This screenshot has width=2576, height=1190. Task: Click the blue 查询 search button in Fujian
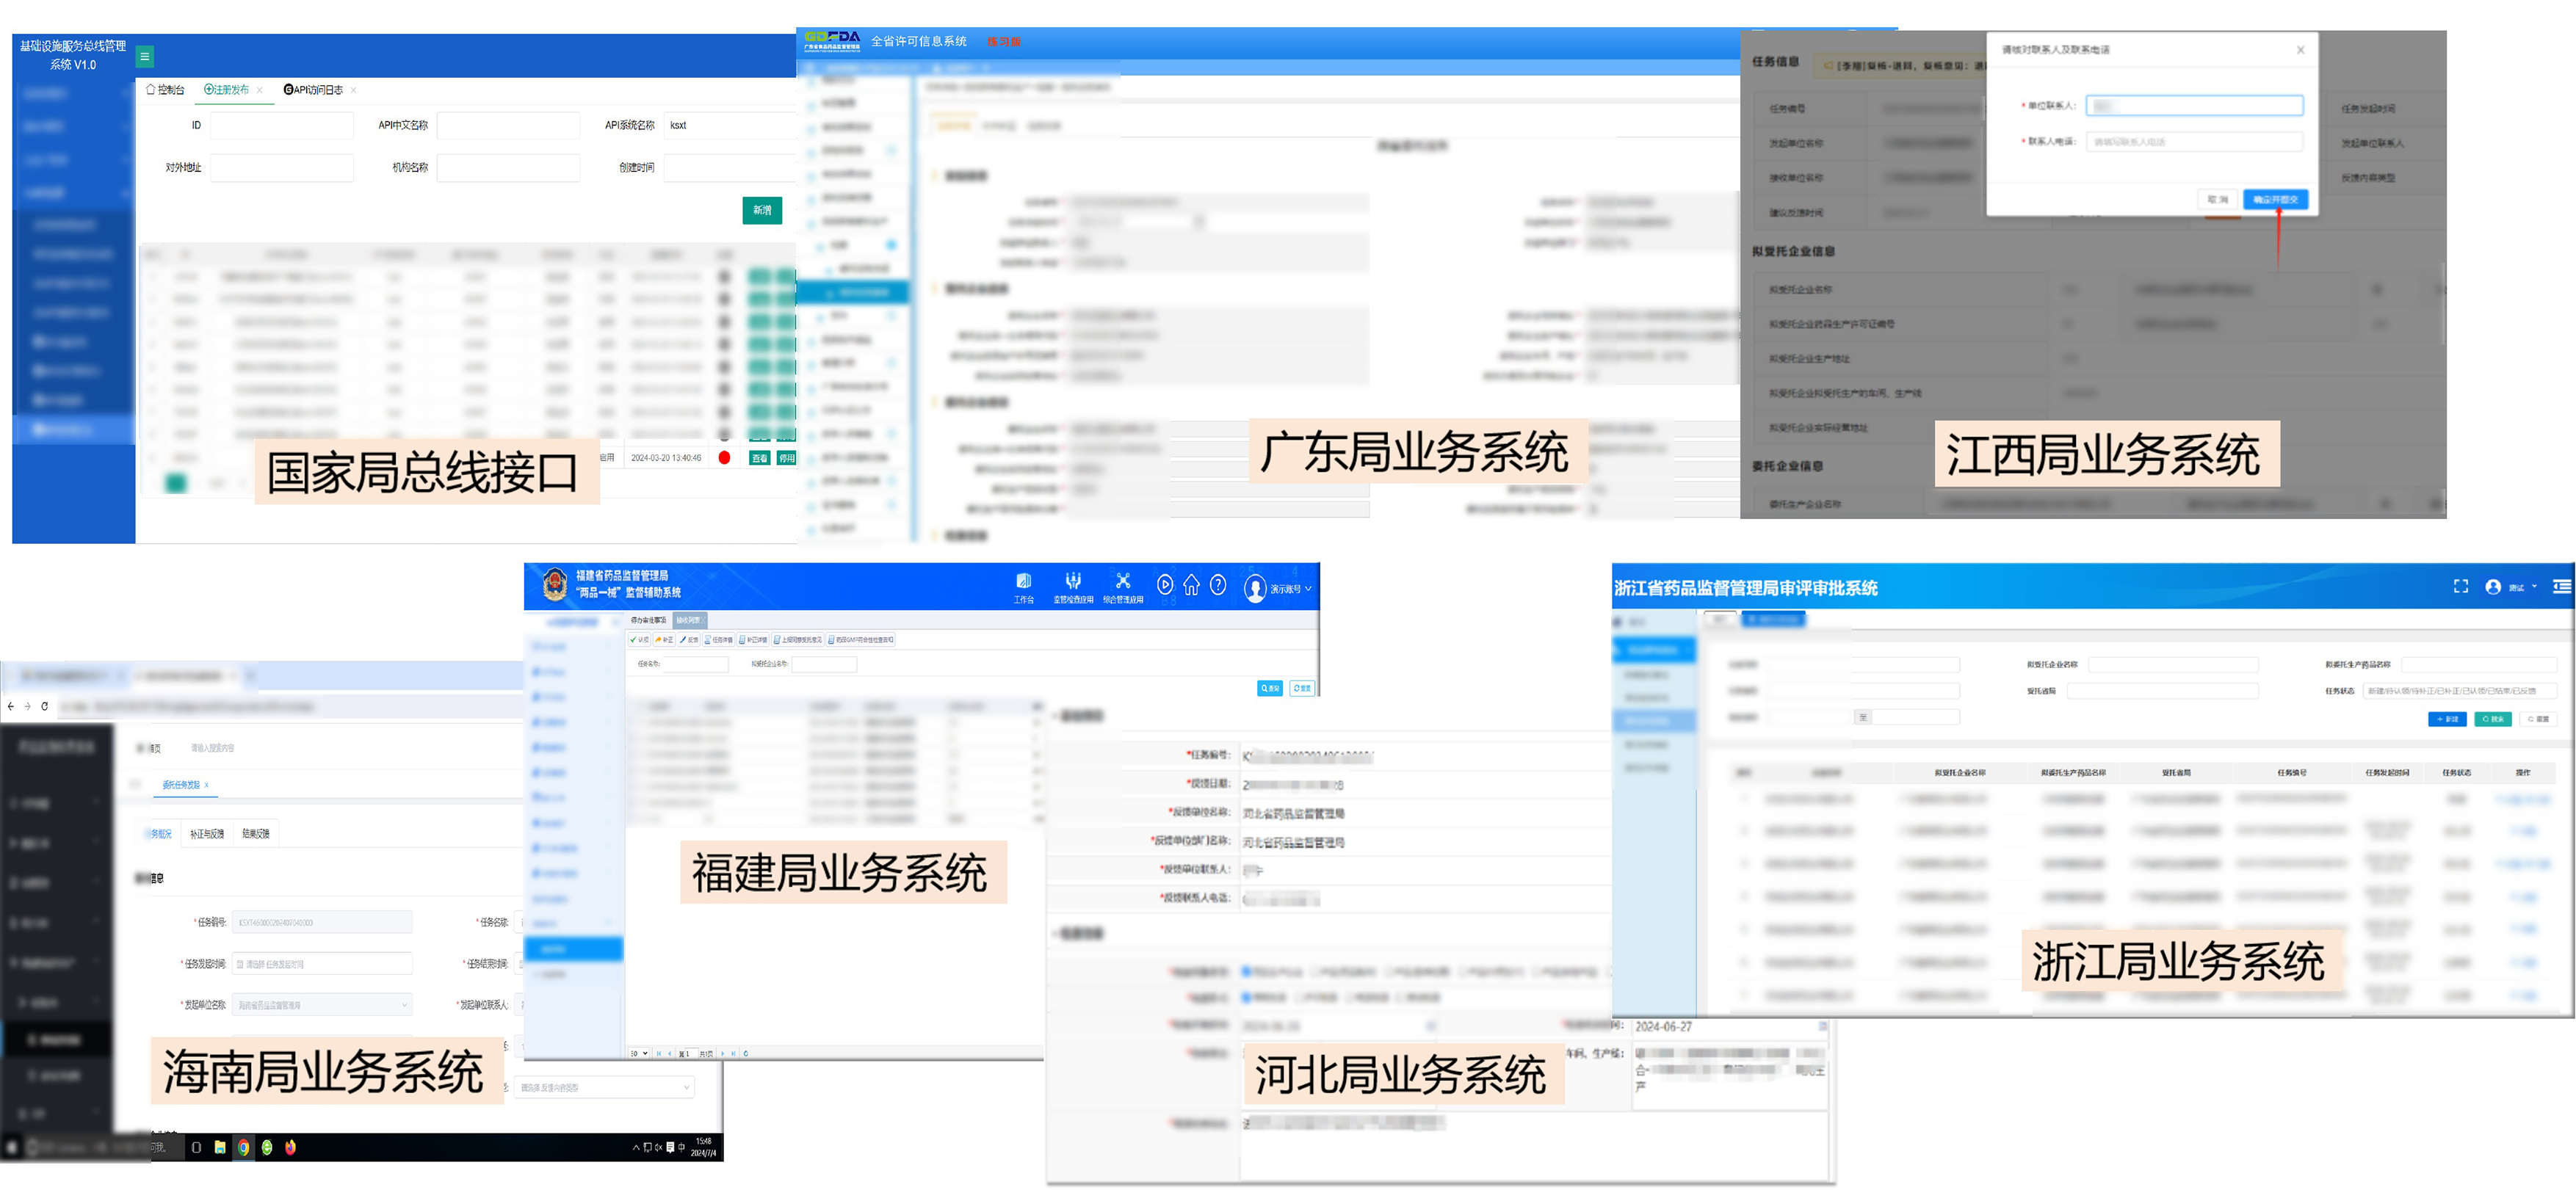[1270, 688]
